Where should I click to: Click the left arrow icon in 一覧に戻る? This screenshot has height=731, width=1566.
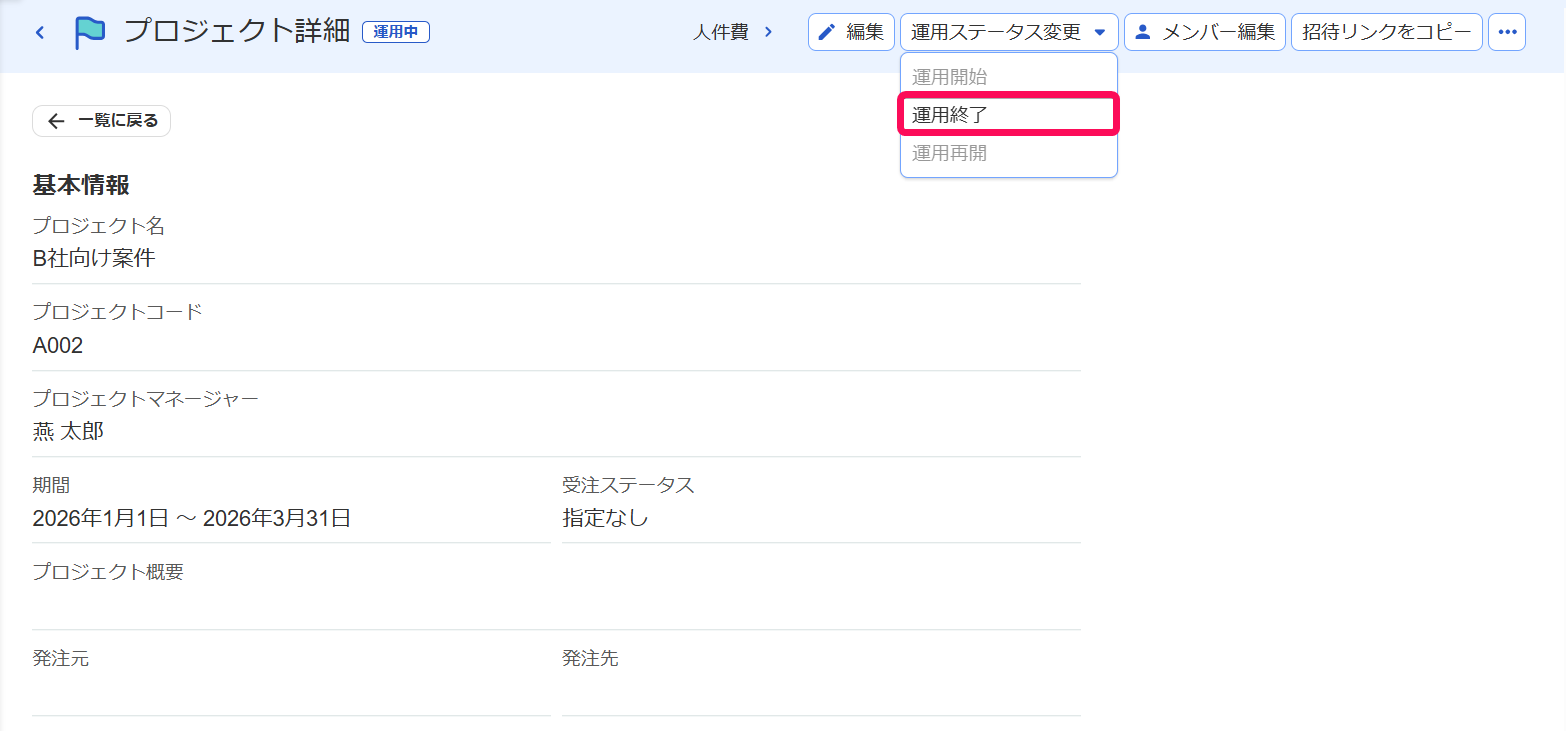[56, 121]
